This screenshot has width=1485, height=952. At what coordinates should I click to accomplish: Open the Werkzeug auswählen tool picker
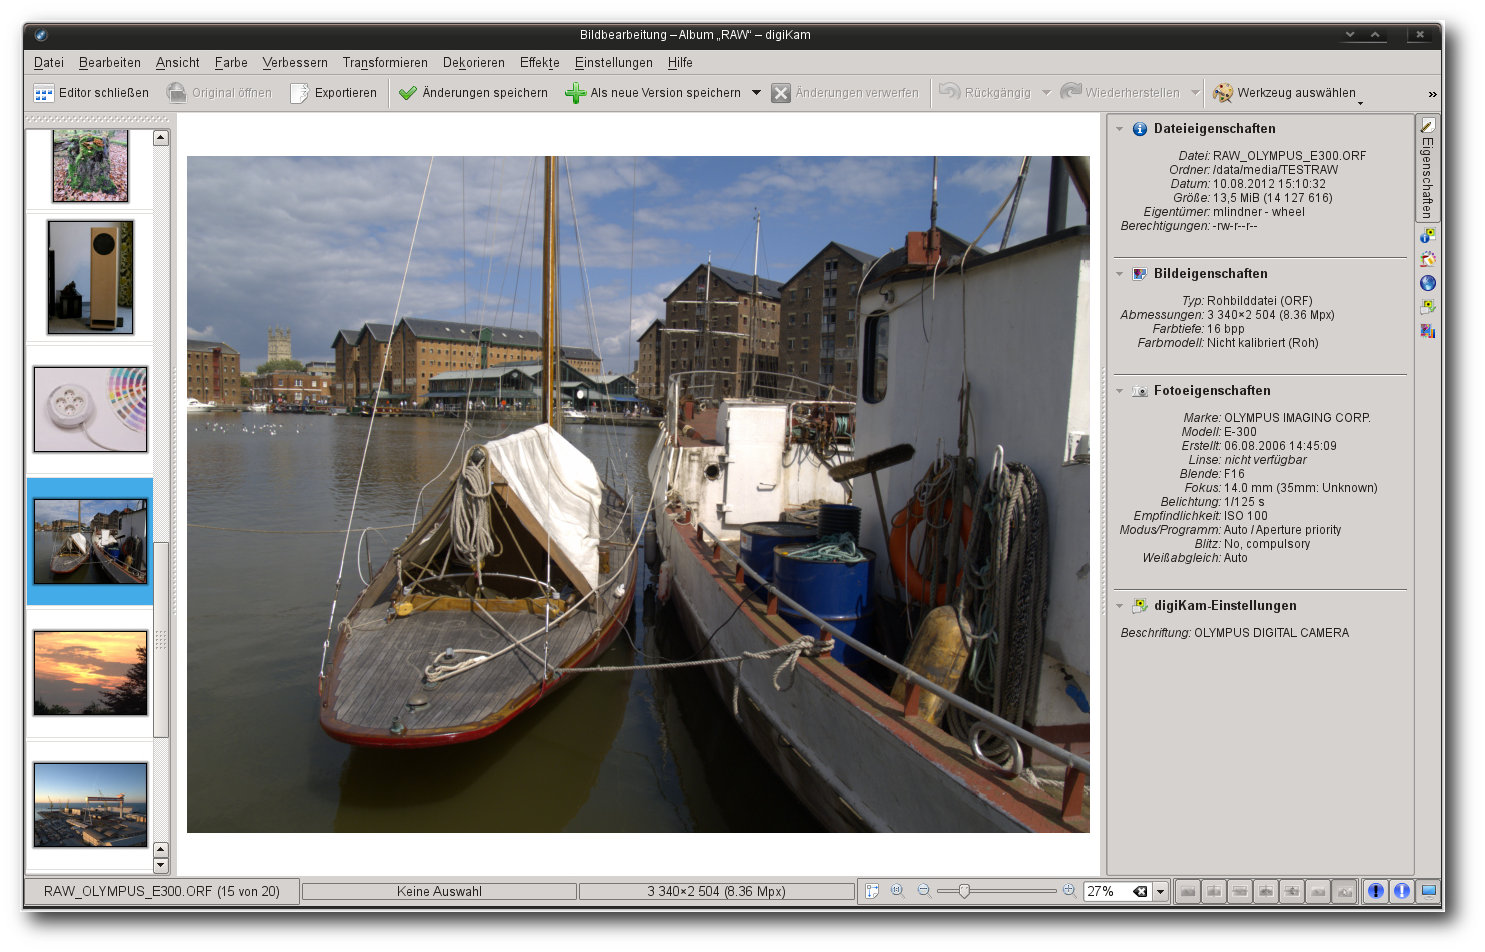click(x=1285, y=93)
